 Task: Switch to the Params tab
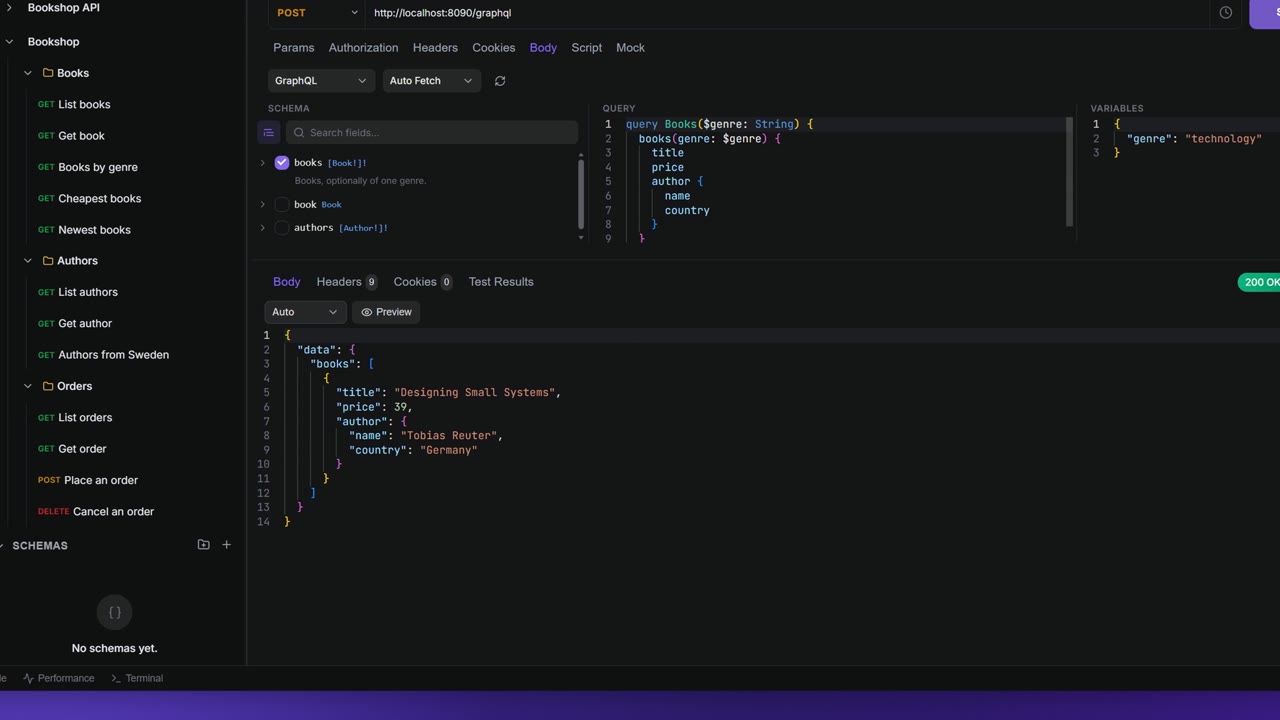tap(293, 48)
